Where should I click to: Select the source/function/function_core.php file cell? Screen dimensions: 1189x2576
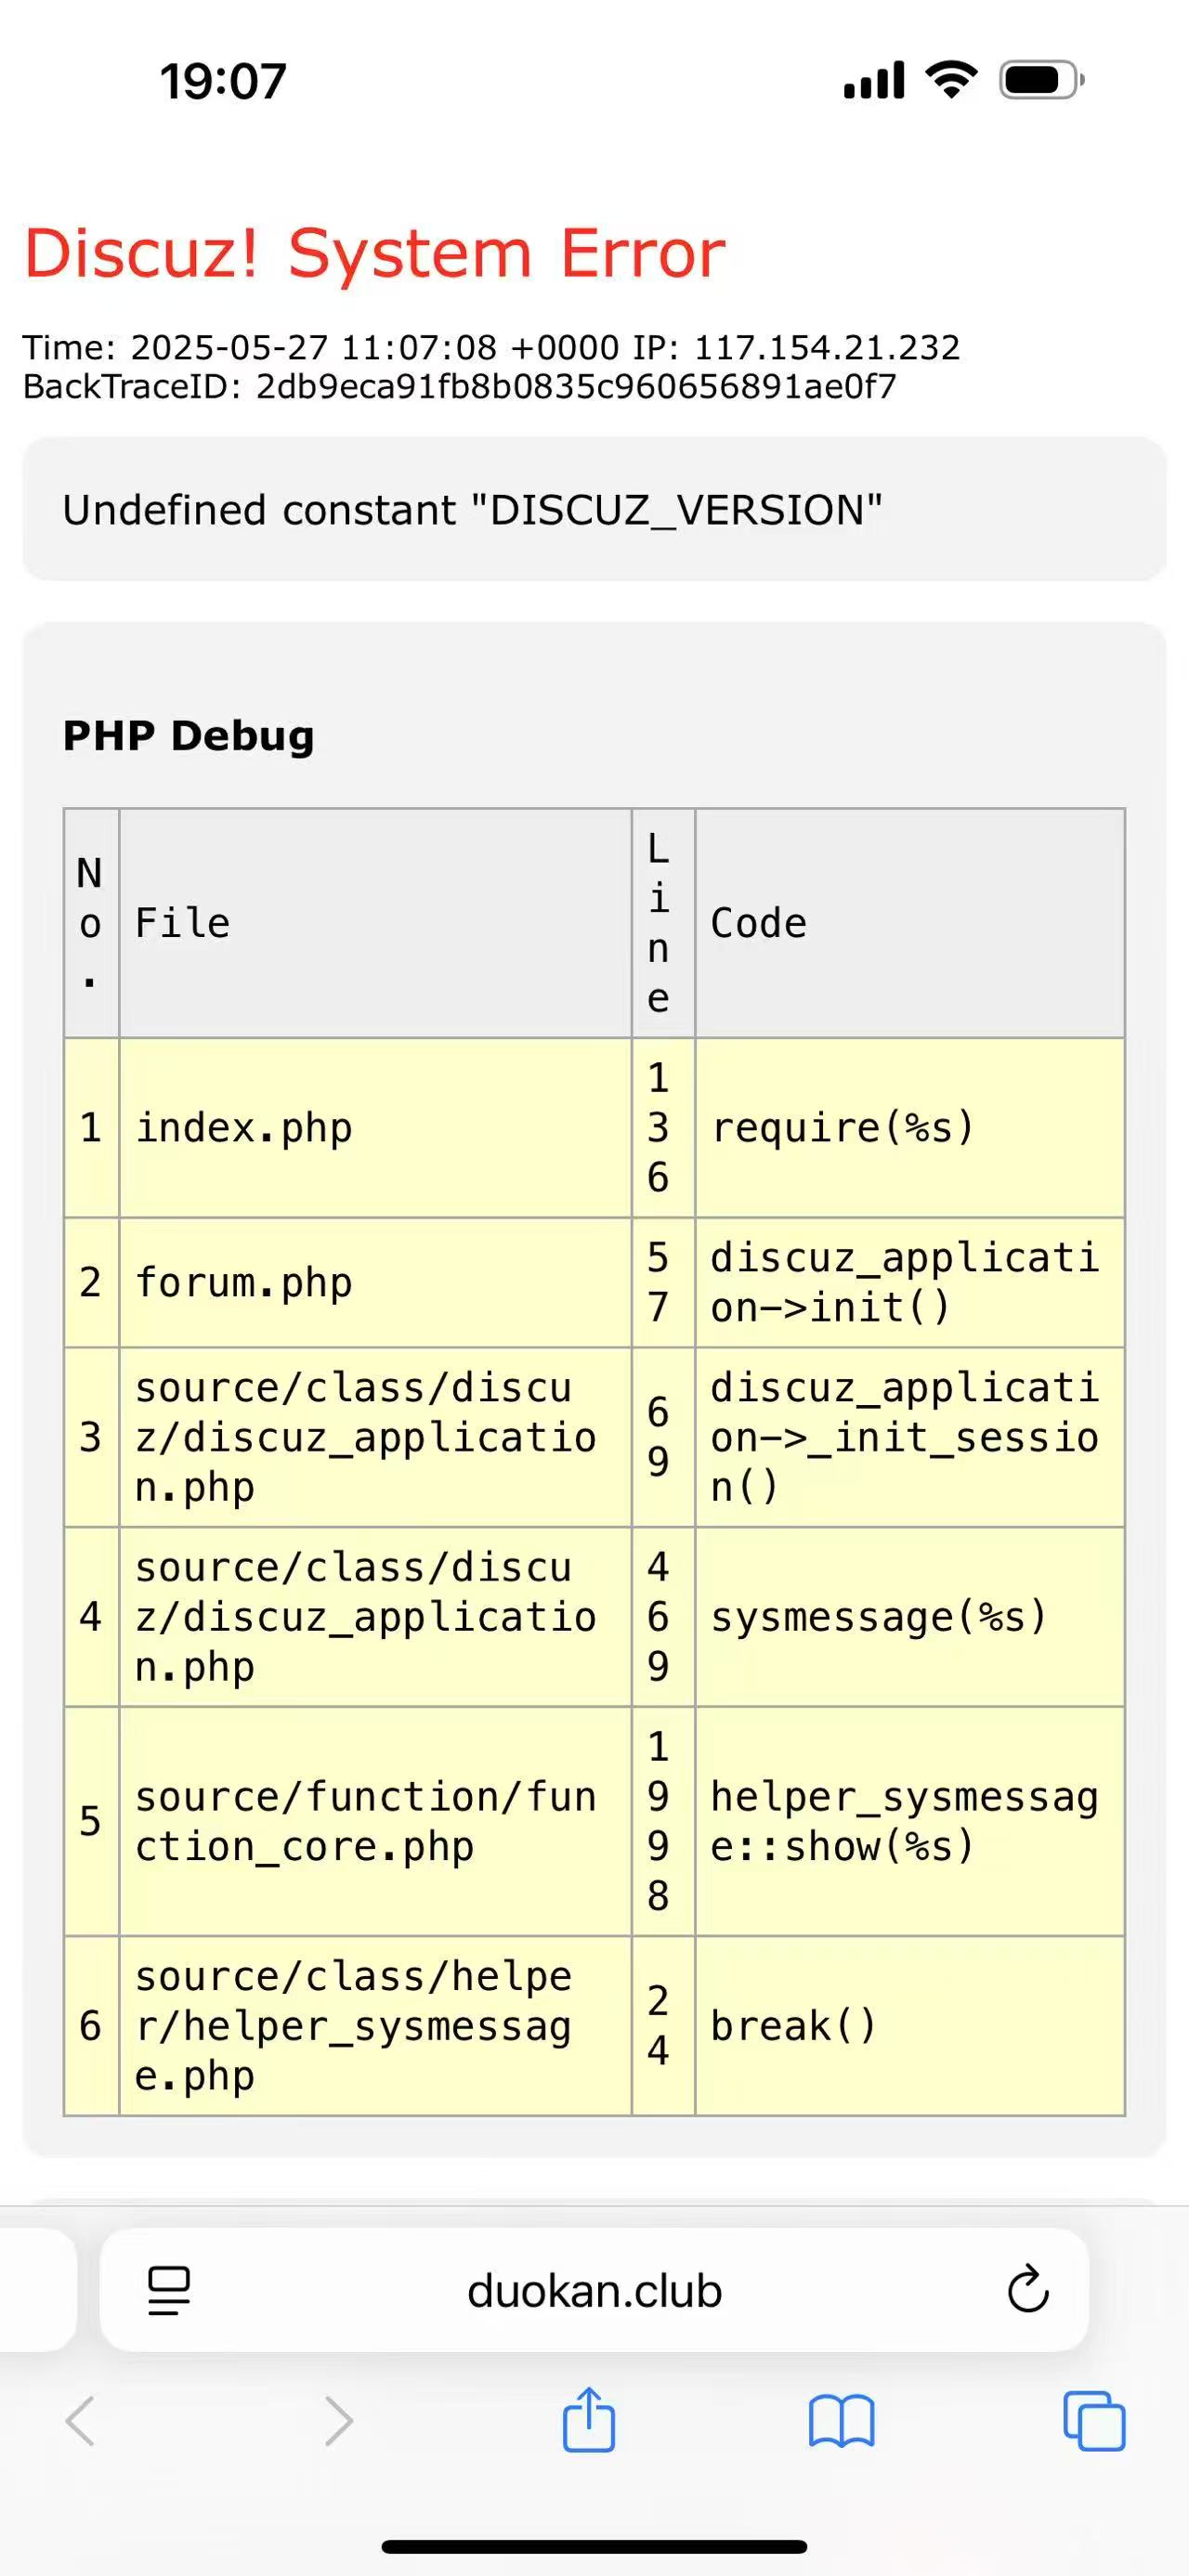click(x=376, y=1822)
